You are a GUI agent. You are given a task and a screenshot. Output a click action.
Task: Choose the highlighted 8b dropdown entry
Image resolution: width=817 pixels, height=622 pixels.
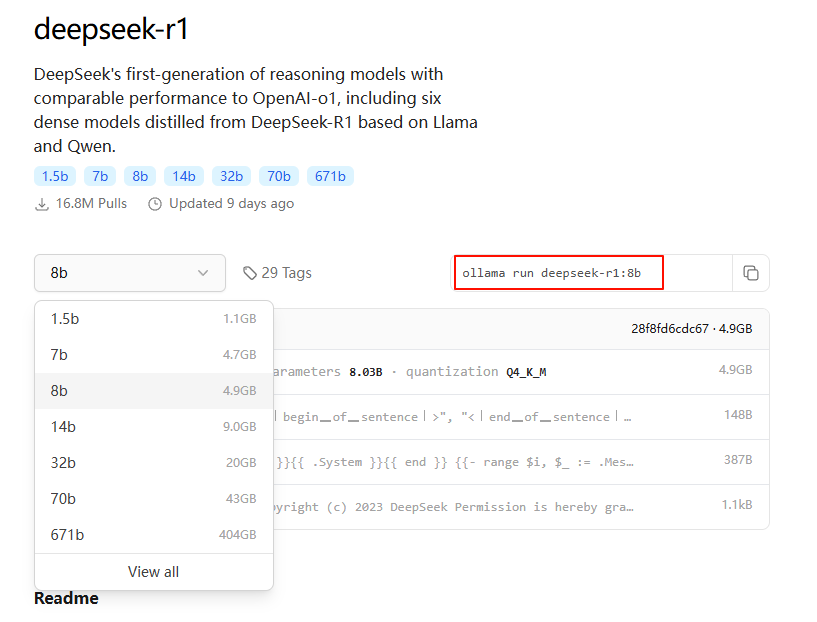pos(153,391)
